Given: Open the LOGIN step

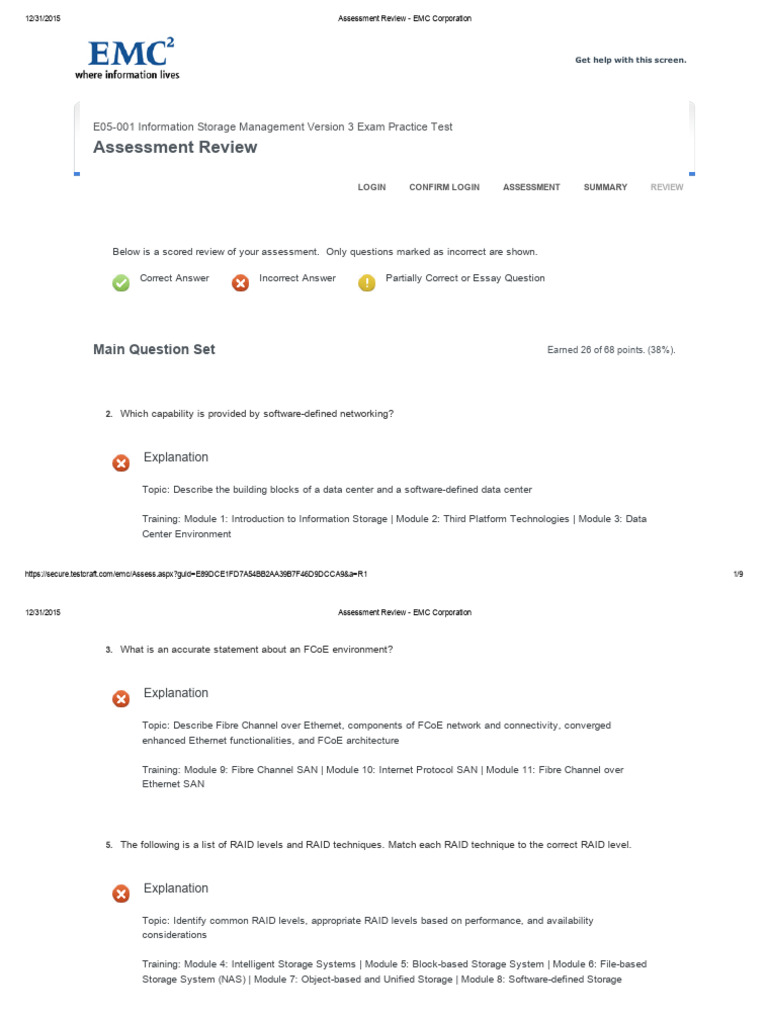Looking at the screenshot, I should click(372, 187).
